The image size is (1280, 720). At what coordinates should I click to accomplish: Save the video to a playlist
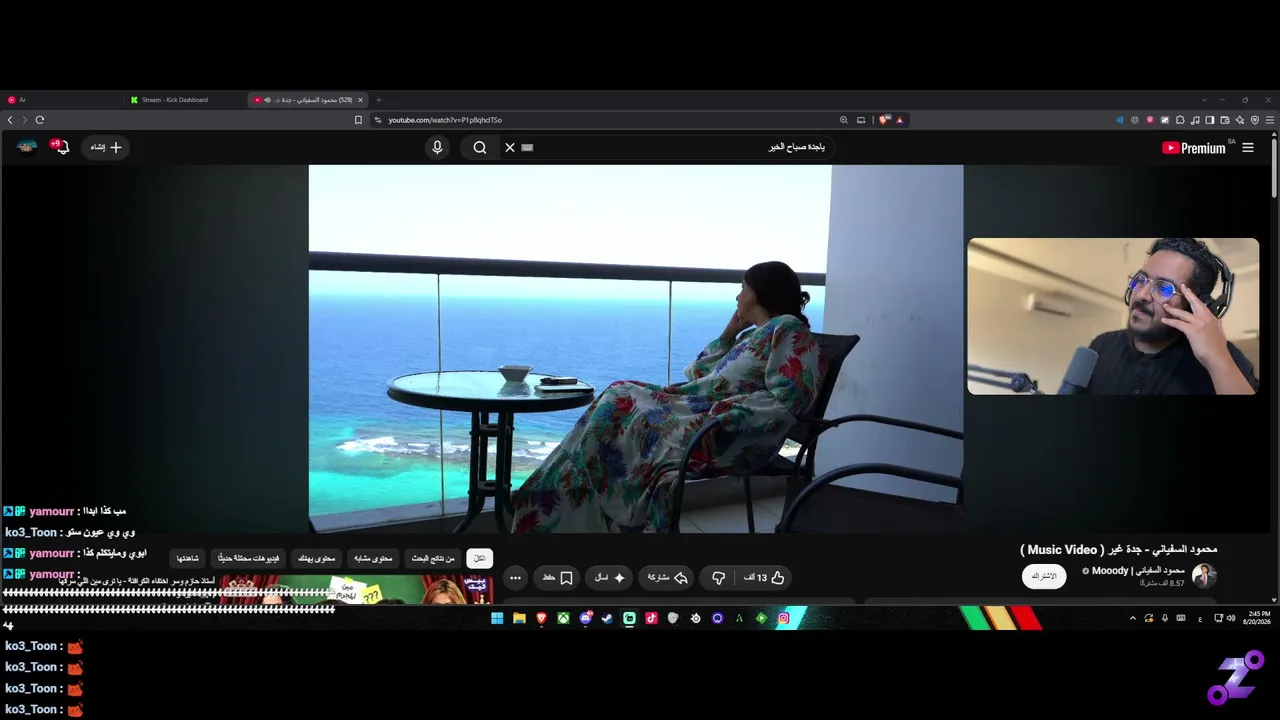pos(557,578)
